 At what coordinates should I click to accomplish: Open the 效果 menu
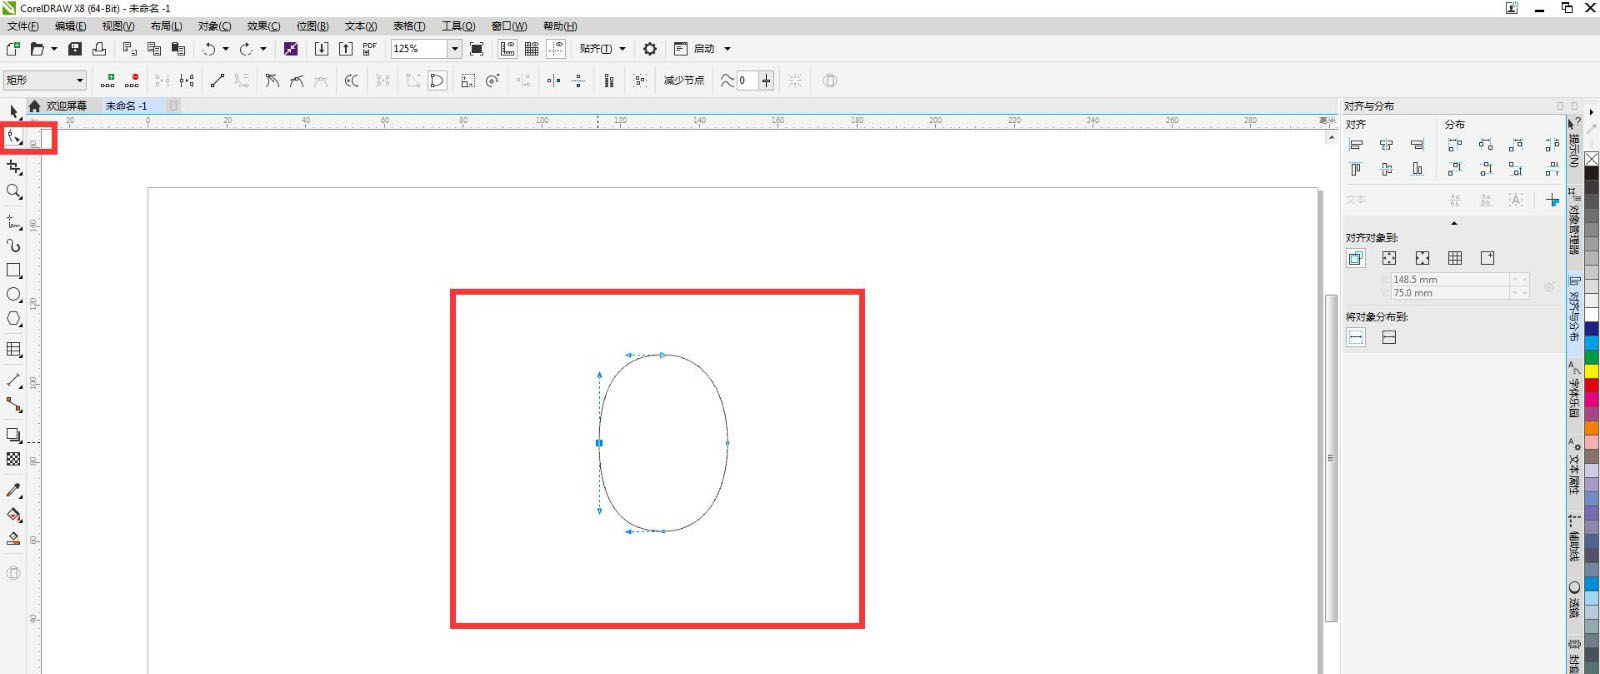click(263, 26)
